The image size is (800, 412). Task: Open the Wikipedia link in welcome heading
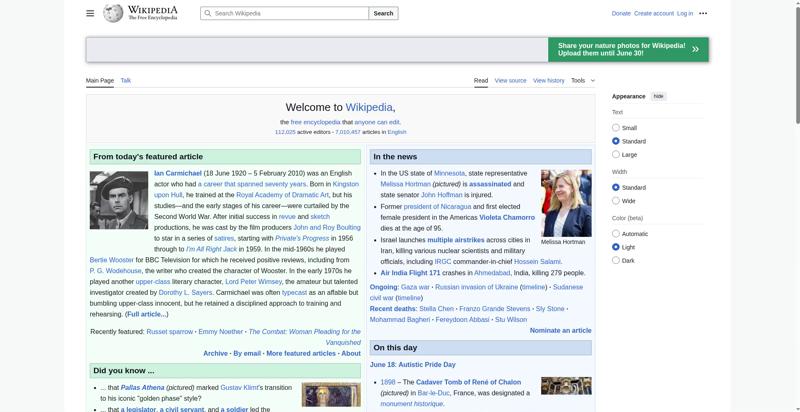point(369,108)
